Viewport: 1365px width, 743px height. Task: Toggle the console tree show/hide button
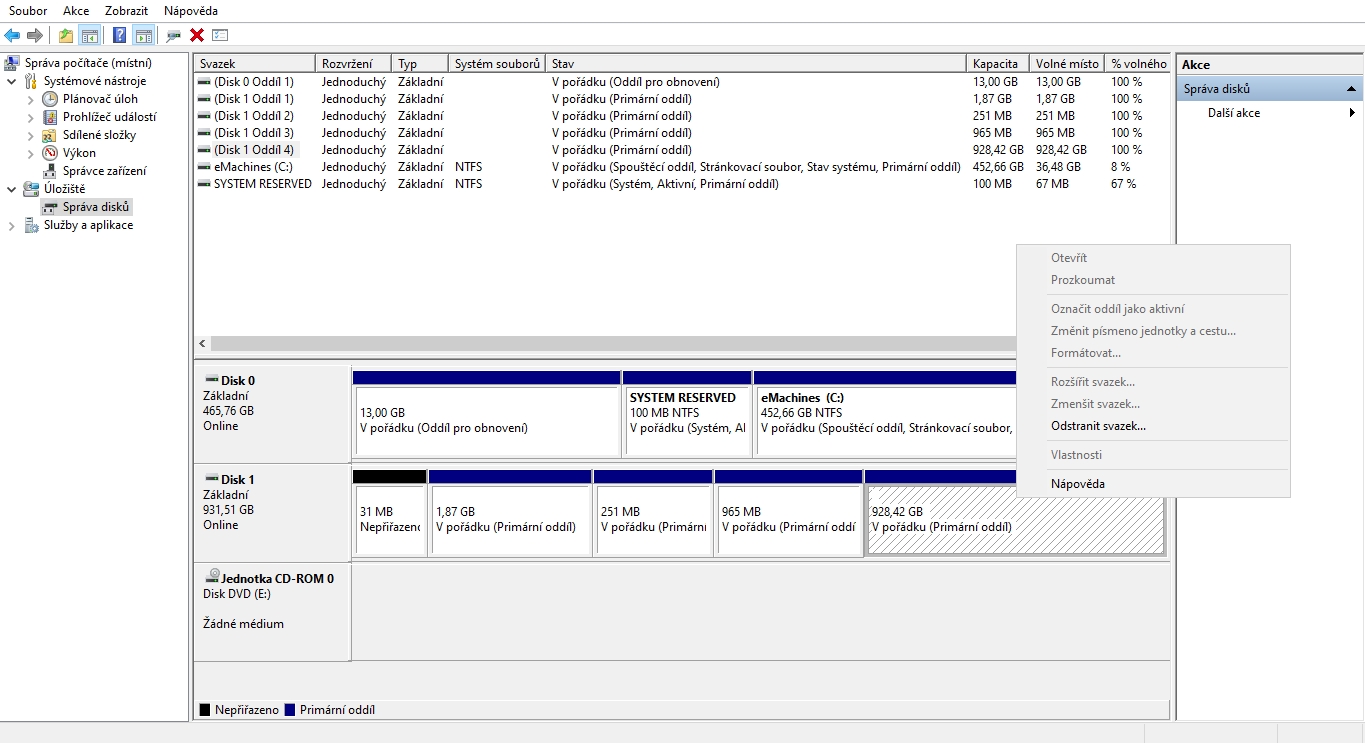(90, 35)
